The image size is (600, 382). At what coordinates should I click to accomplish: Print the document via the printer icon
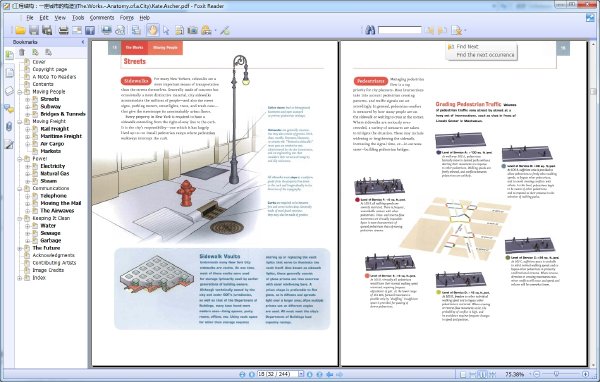click(x=64, y=30)
